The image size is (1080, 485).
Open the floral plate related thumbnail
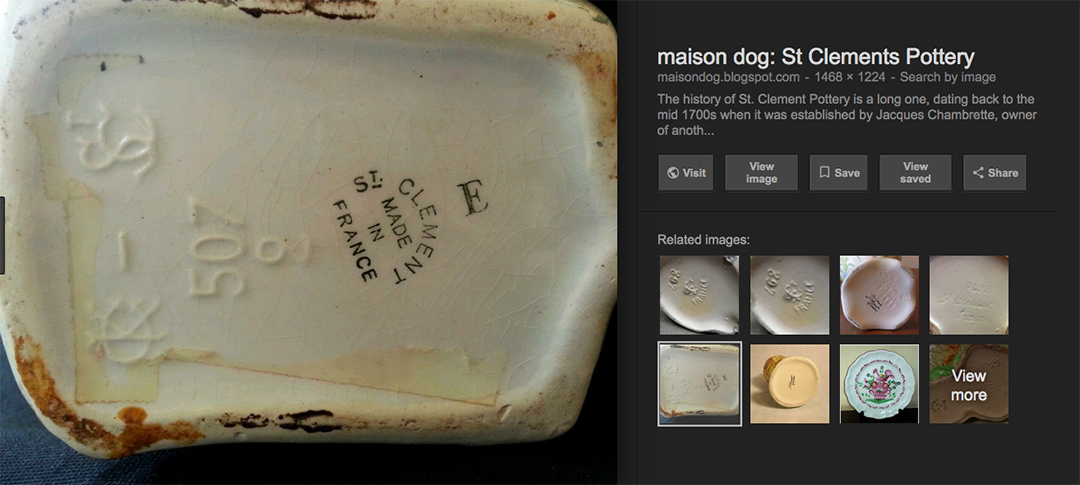coord(879,384)
